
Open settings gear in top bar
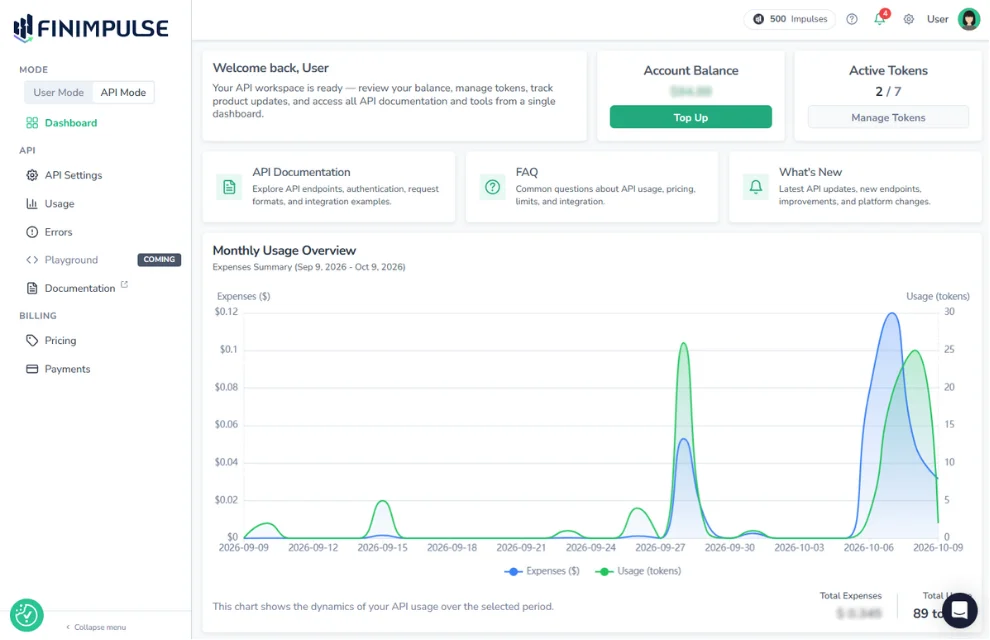(x=909, y=19)
